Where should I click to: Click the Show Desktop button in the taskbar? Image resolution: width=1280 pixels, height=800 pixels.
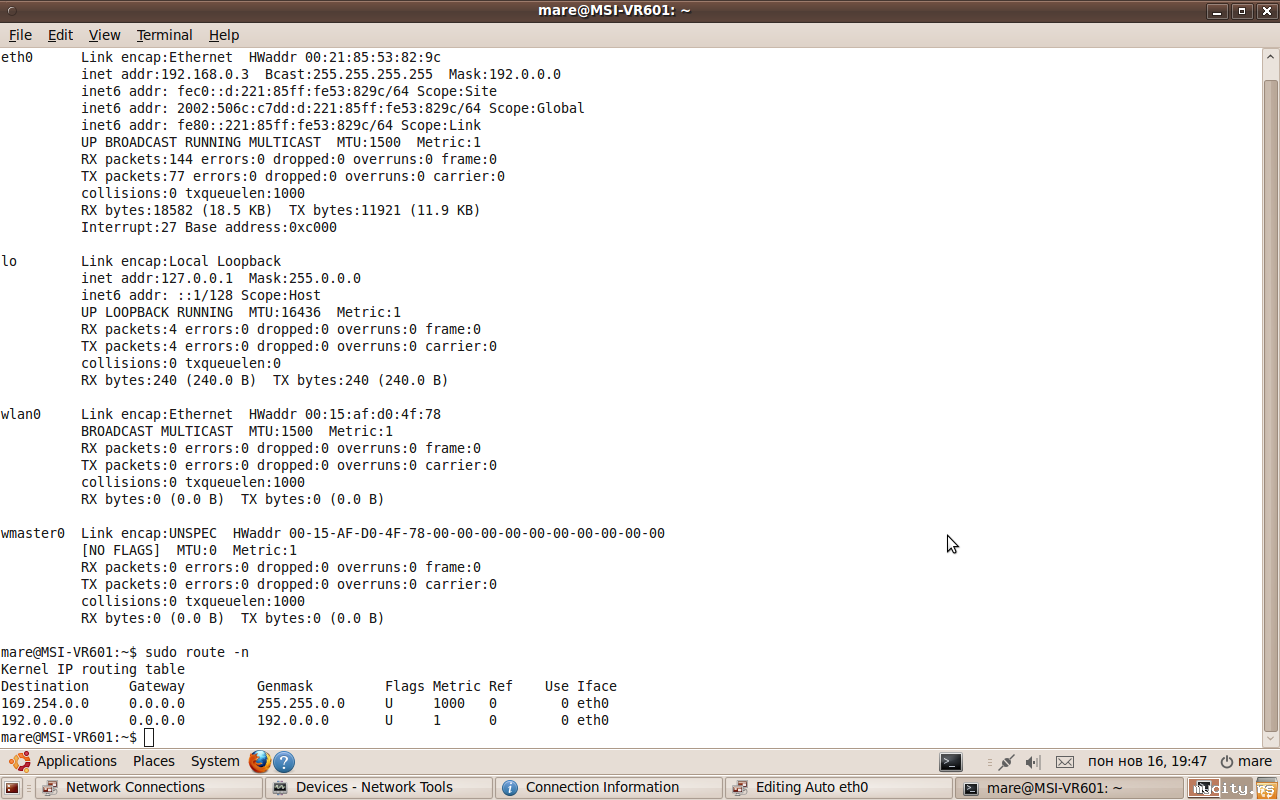(x=13, y=788)
